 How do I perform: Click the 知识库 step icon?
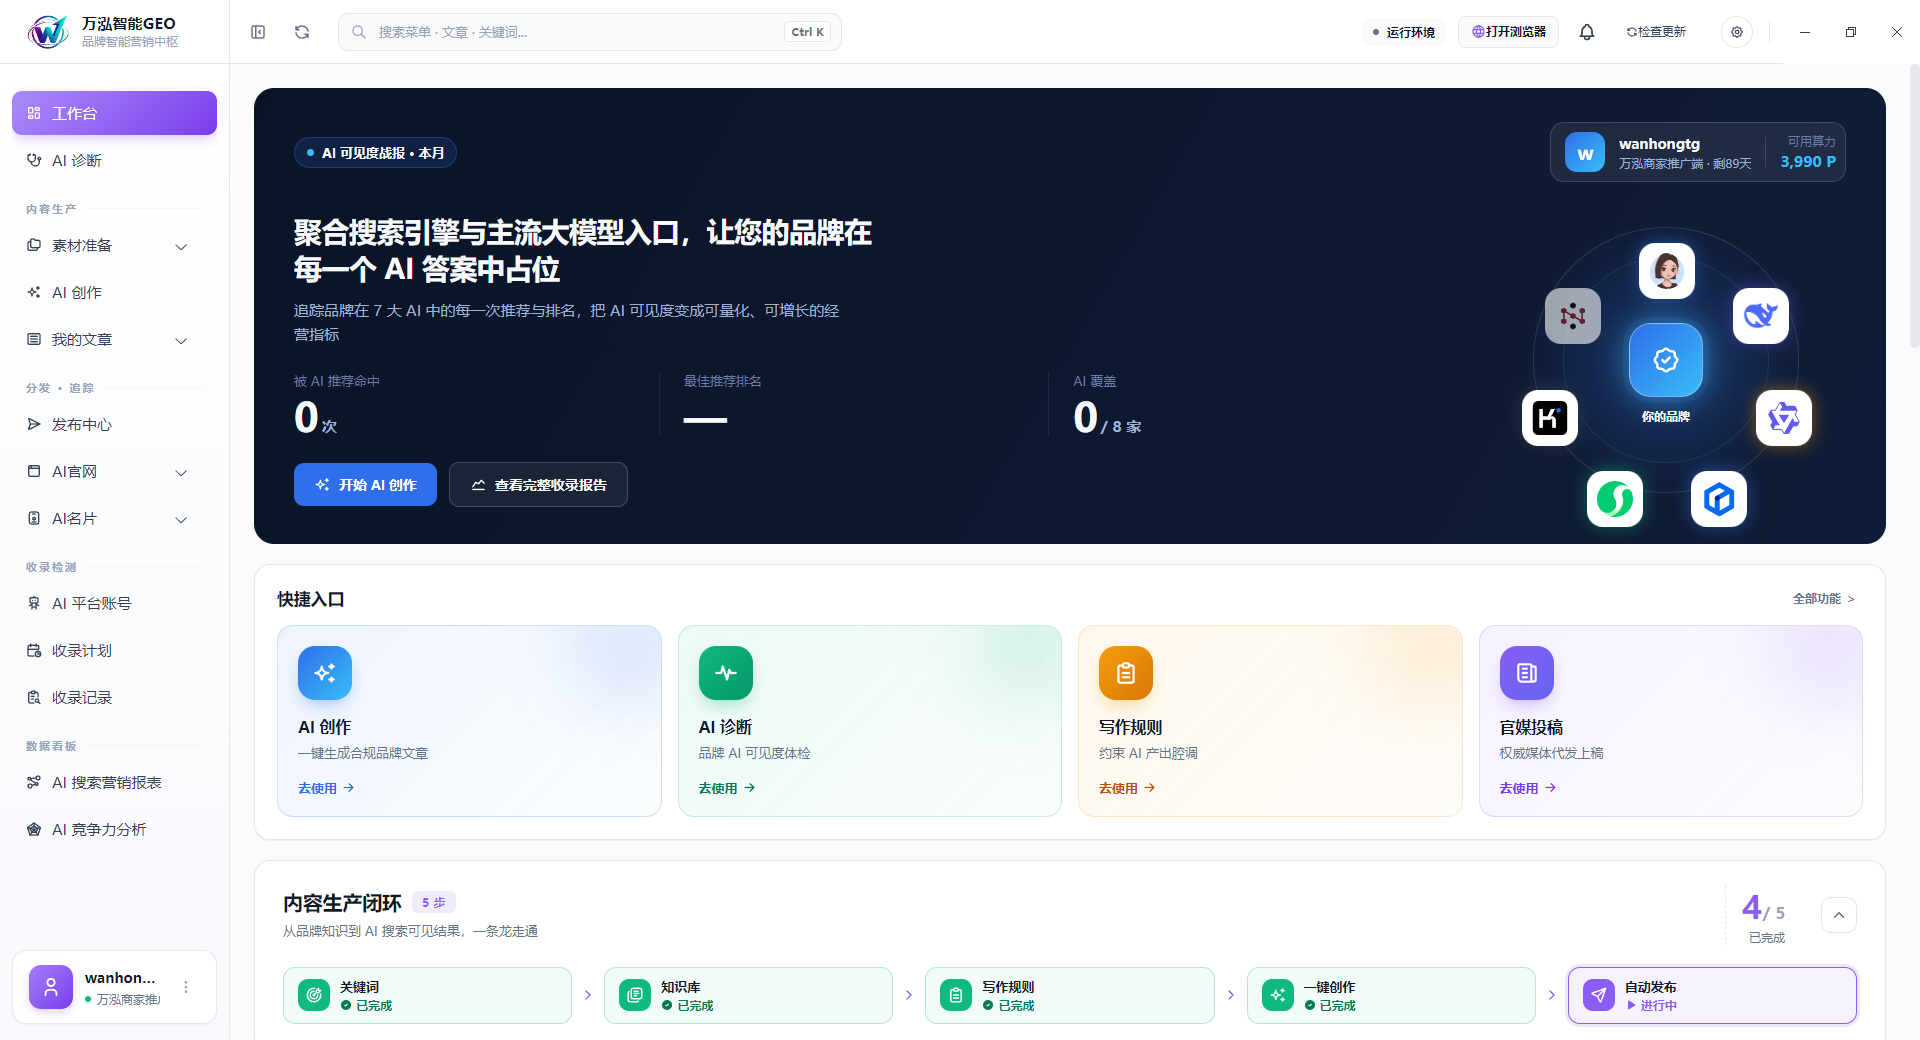tap(635, 995)
